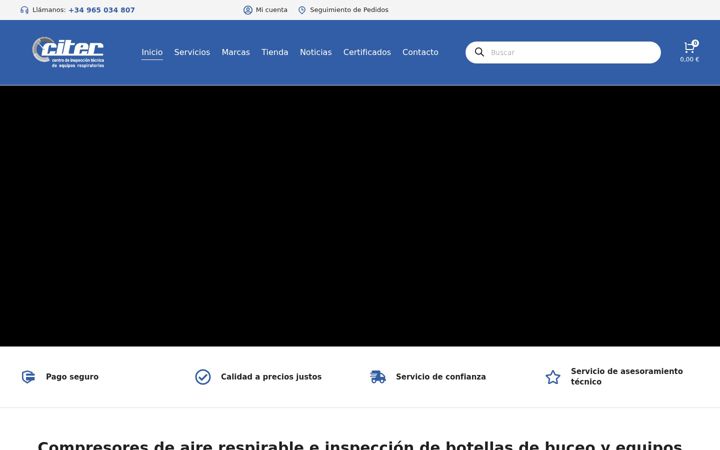Screen dimensions: 720x450
Task: Open the Tienda menu
Action: [x=275, y=52]
